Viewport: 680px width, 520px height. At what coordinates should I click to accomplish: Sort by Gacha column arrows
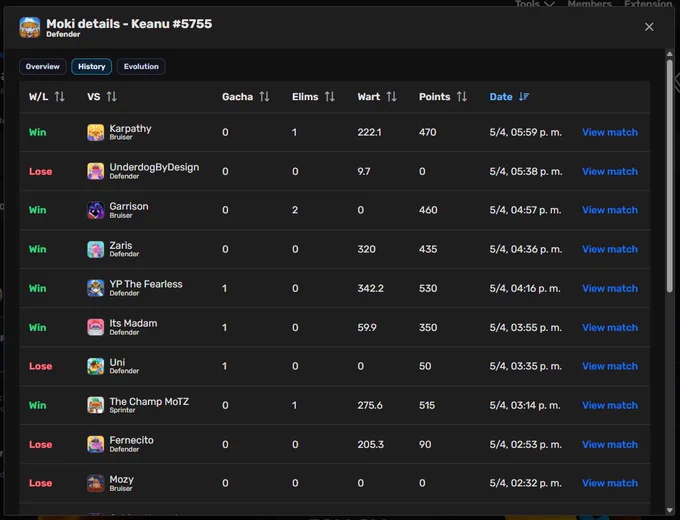pos(265,97)
